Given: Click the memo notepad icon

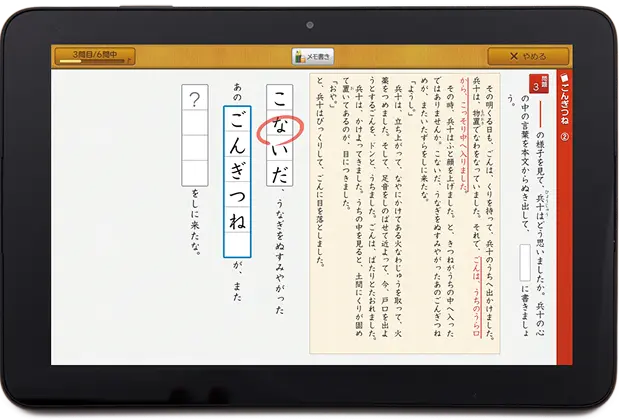Looking at the screenshot, I should [298, 57].
